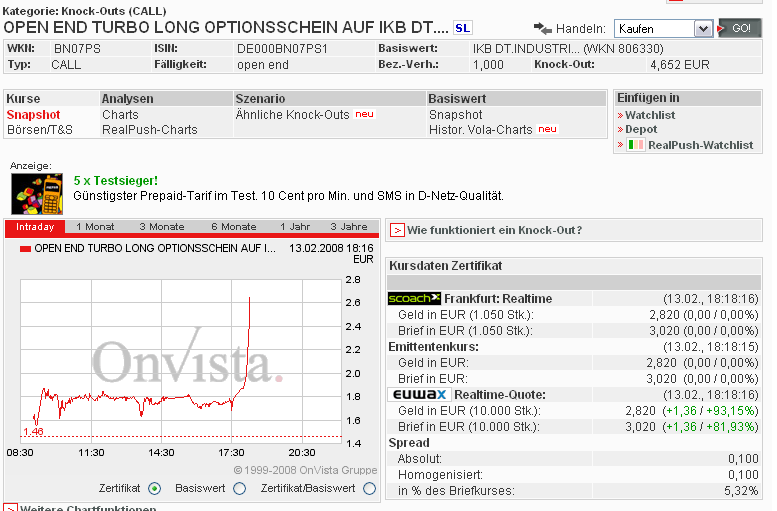This screenshot has height=511, width=777.
Task: Add to RealPush-Watchlist
Action: (700, 145)
